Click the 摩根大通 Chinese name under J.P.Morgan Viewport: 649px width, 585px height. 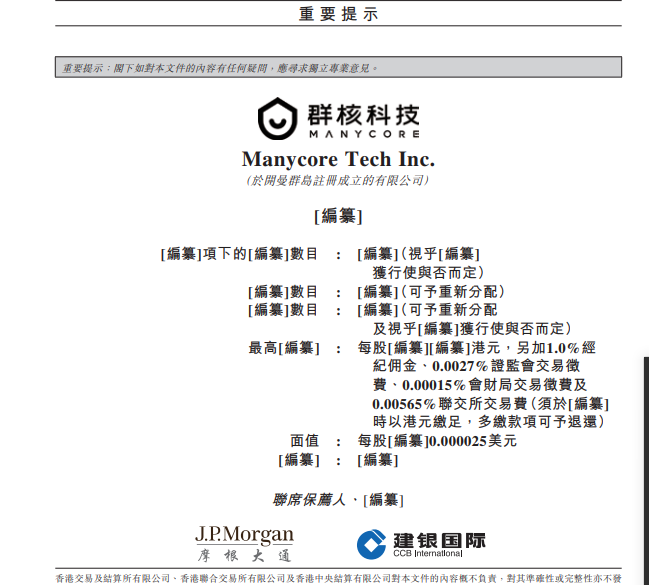[244, 556]
